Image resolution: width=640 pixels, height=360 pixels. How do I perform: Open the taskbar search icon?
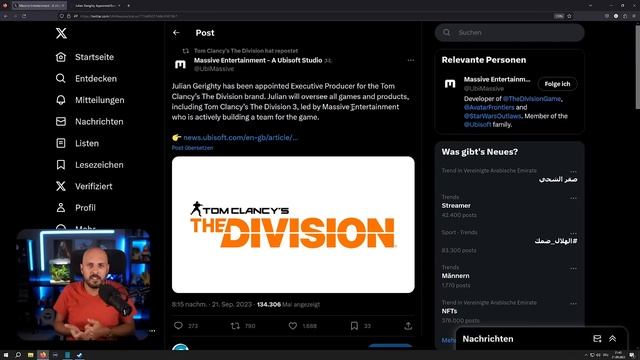point(18,355)
